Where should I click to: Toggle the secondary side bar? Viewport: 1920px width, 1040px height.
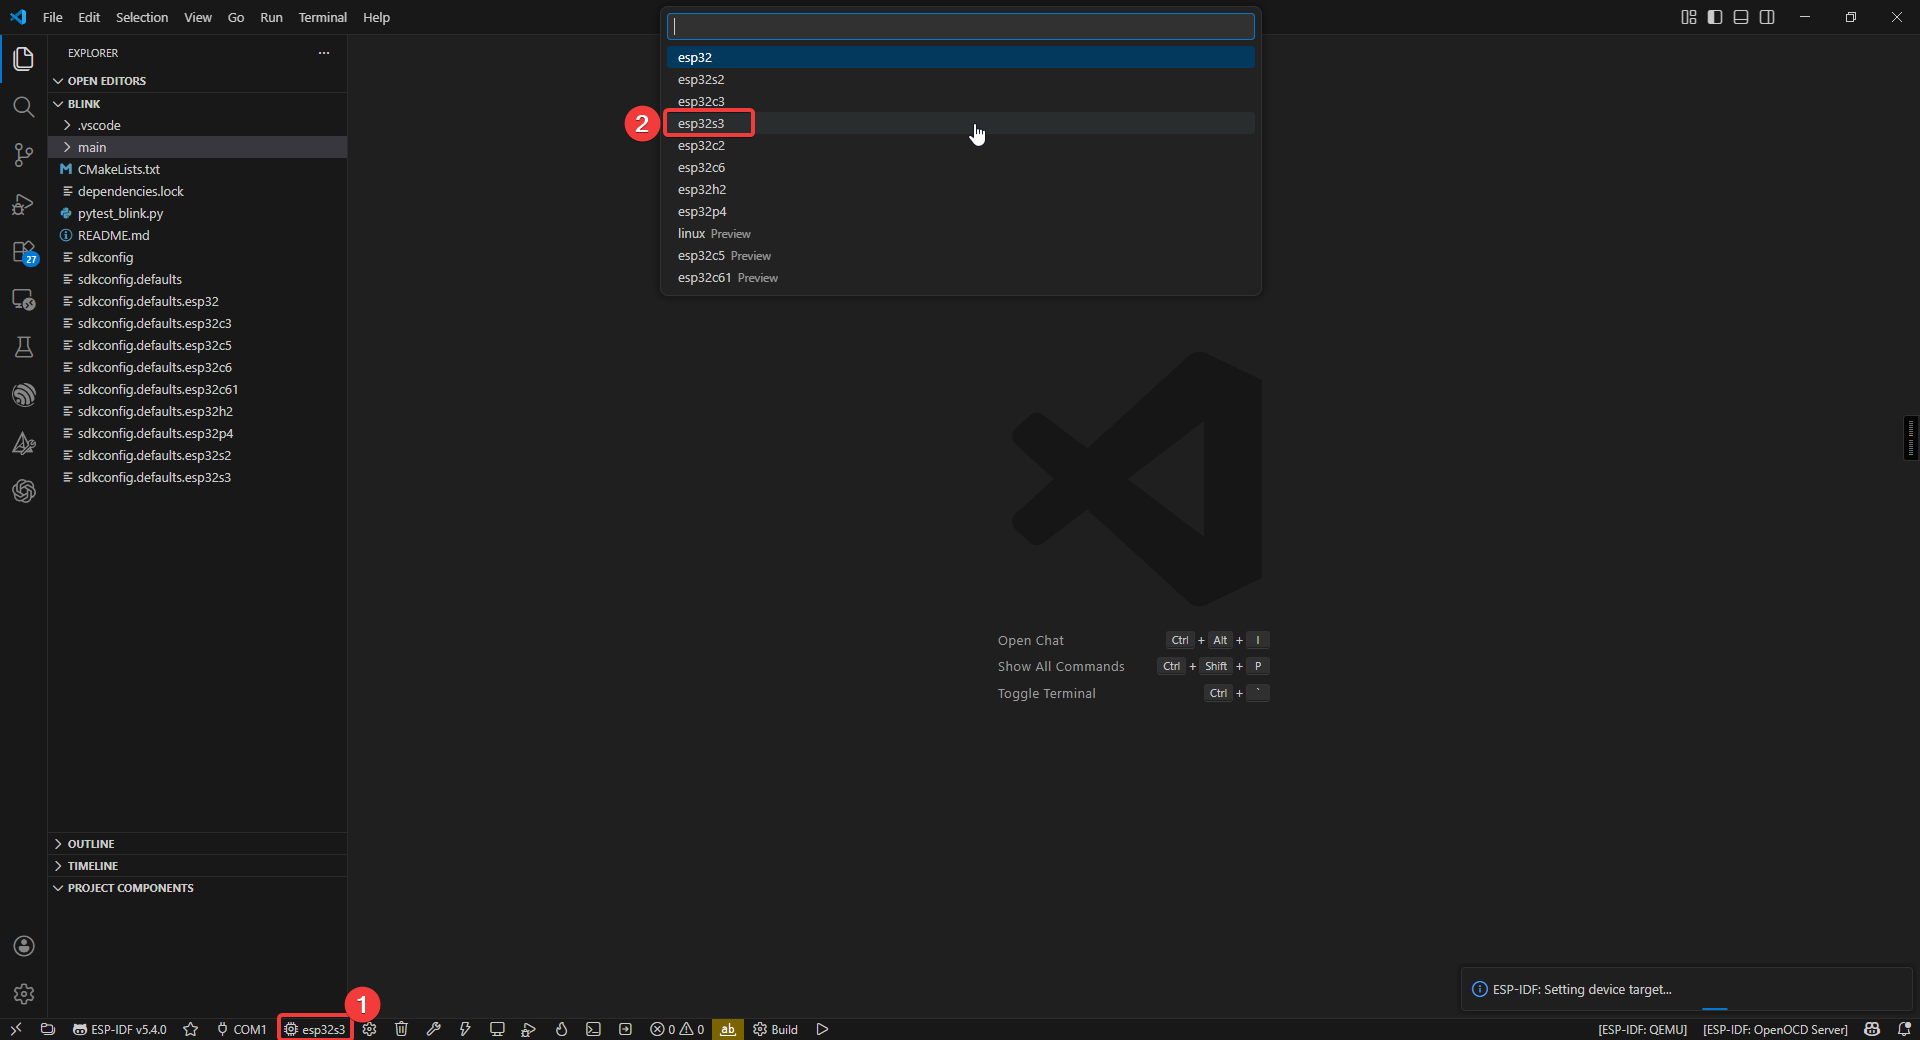click(1767, 17)
